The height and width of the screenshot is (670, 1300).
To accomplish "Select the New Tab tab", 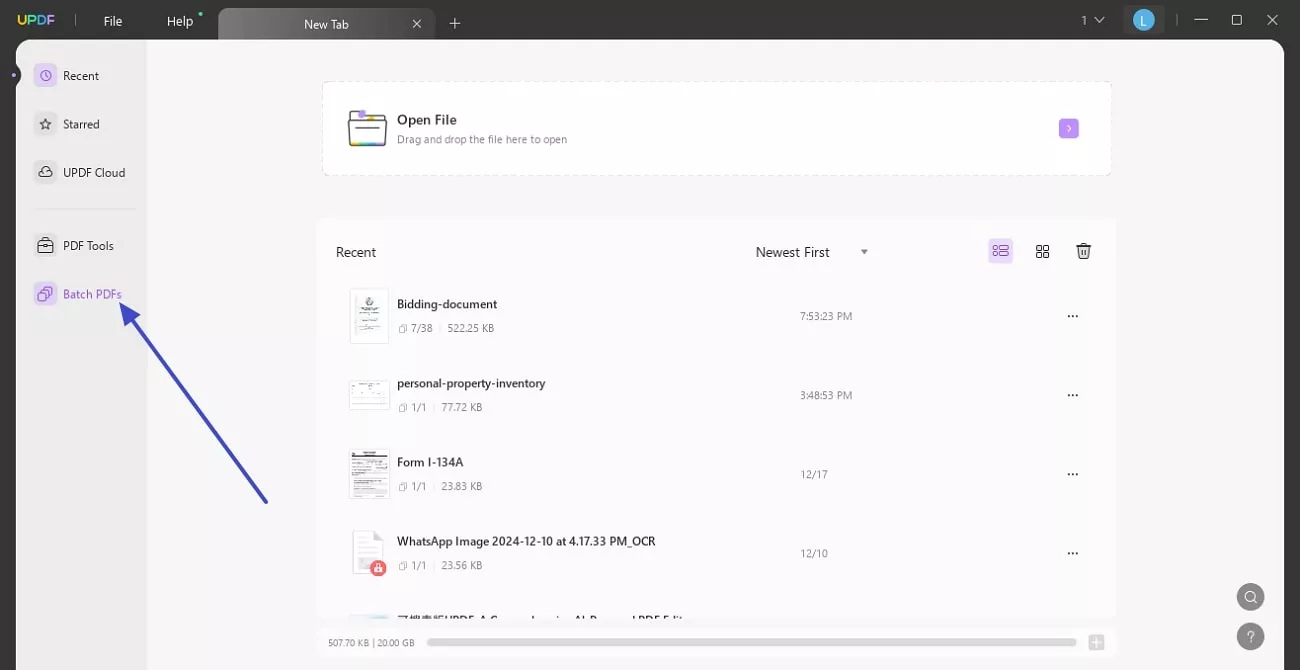I will pyautogui.click(x=326, y=23).
